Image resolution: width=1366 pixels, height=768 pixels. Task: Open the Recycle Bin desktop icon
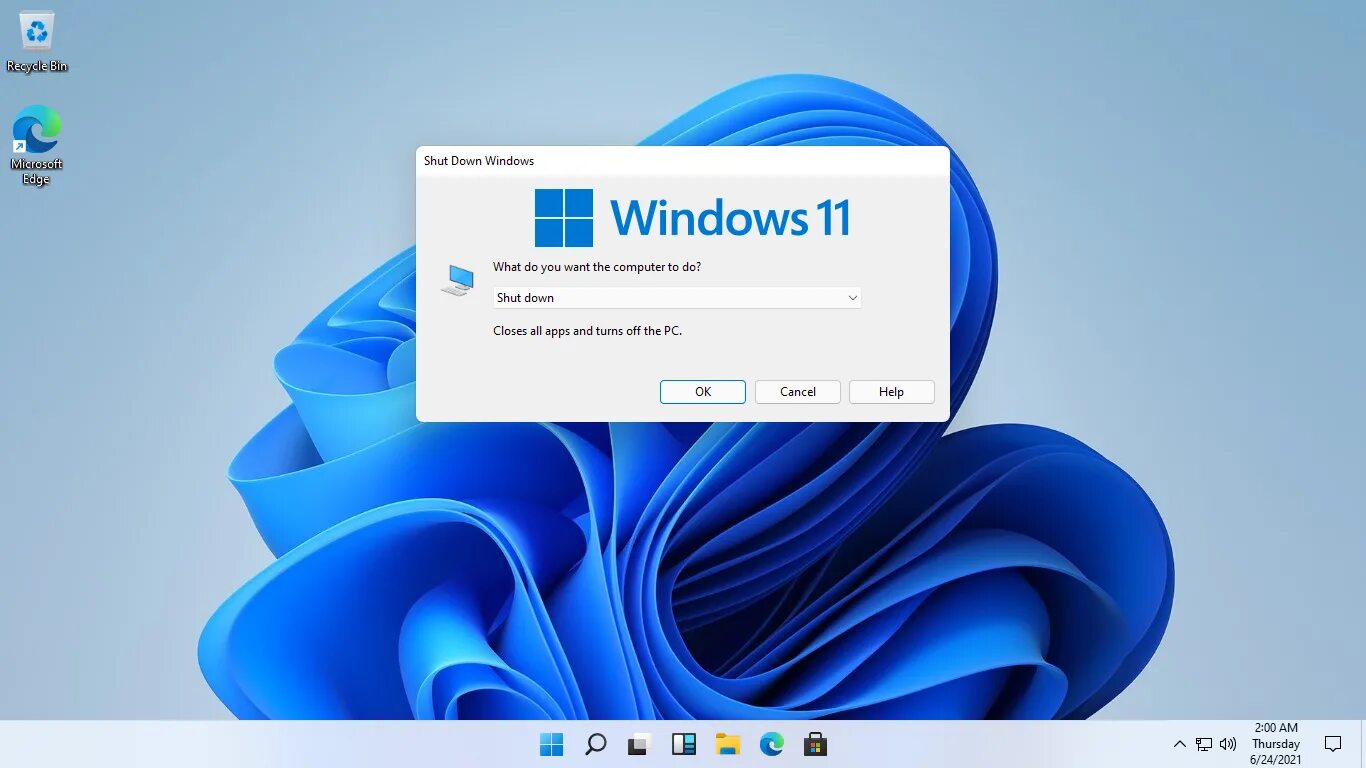[37, 42]
